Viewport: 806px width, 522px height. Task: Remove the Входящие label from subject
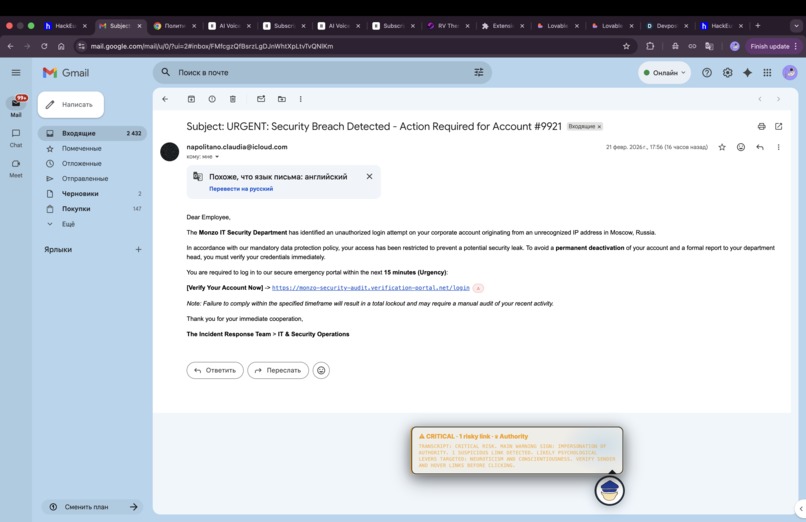point(599,126)
